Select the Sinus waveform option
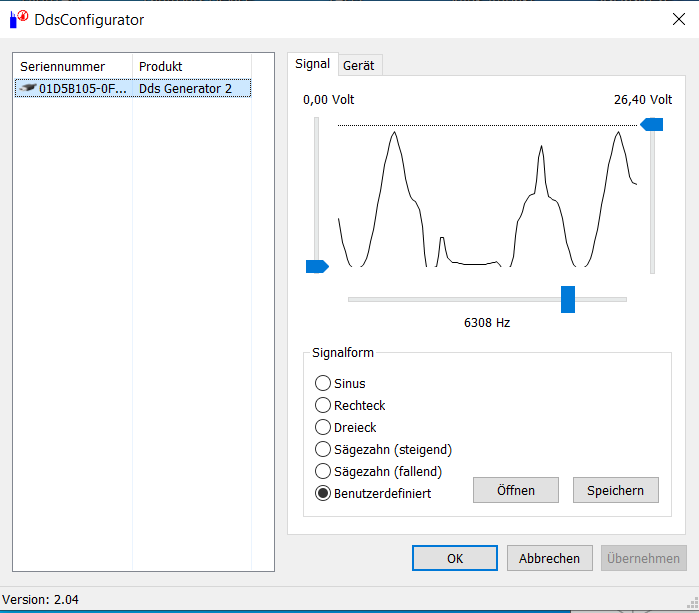699x613 pixels. (x=323, y=383)
